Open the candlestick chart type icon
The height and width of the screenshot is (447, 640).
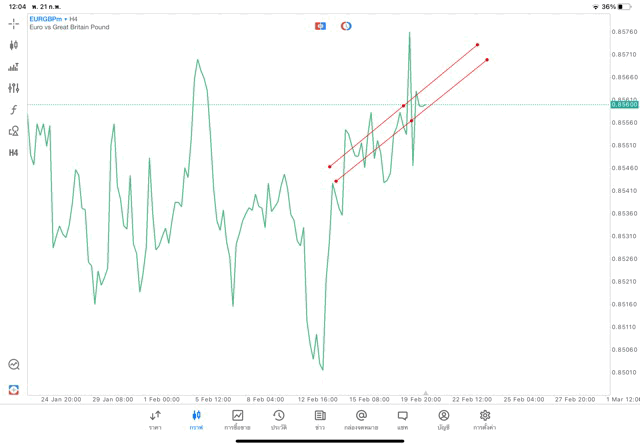14,45
